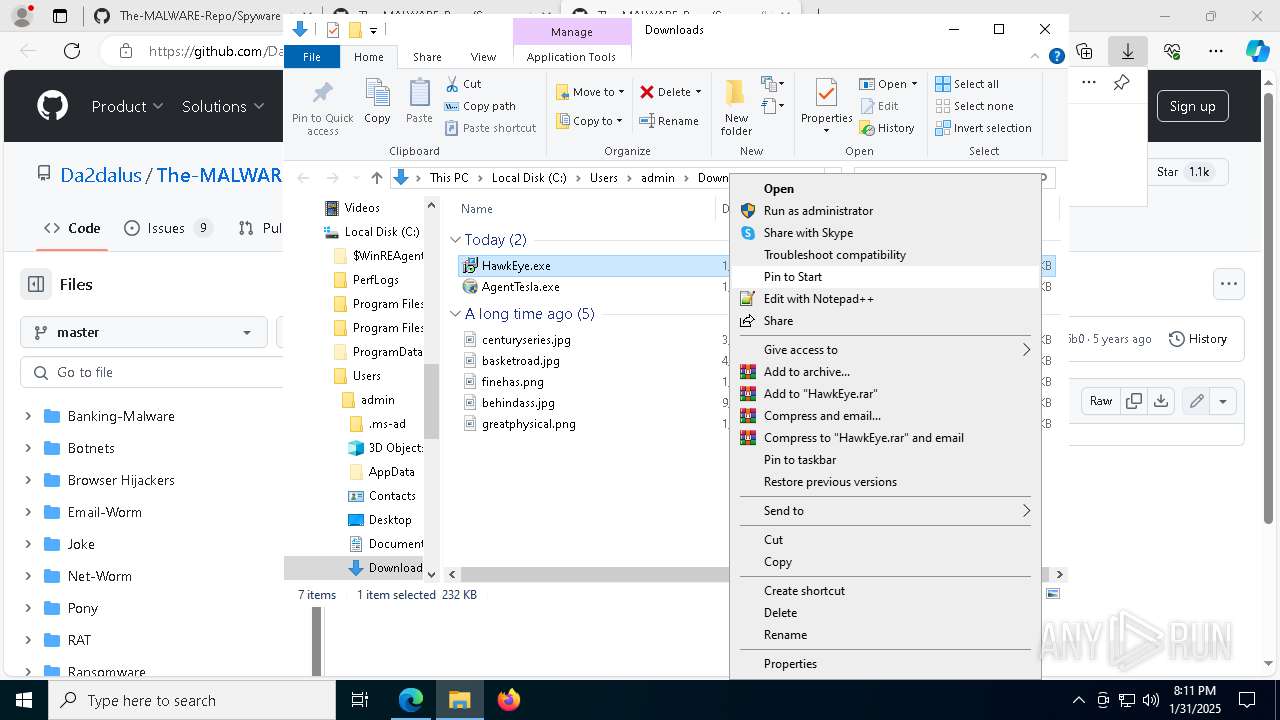Viewport: 1280px width, 720px height.
Task: Open Task View on taskbar
Action: tap(360, 700)
